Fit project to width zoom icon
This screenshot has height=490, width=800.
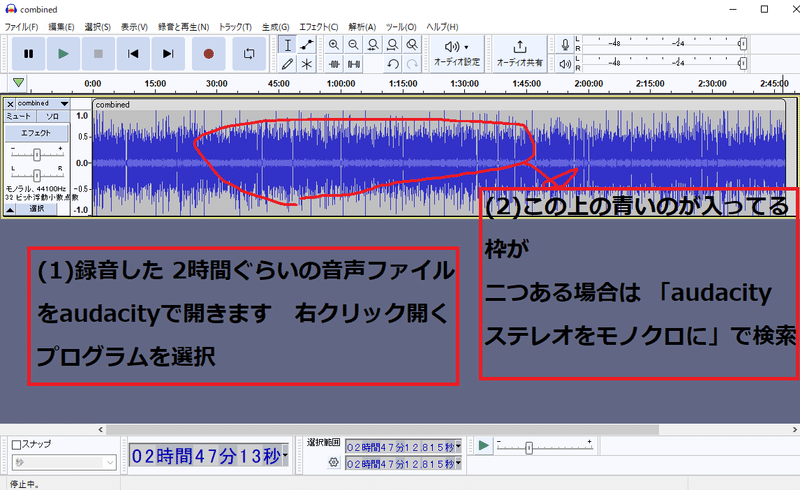[x=392, y=45]
